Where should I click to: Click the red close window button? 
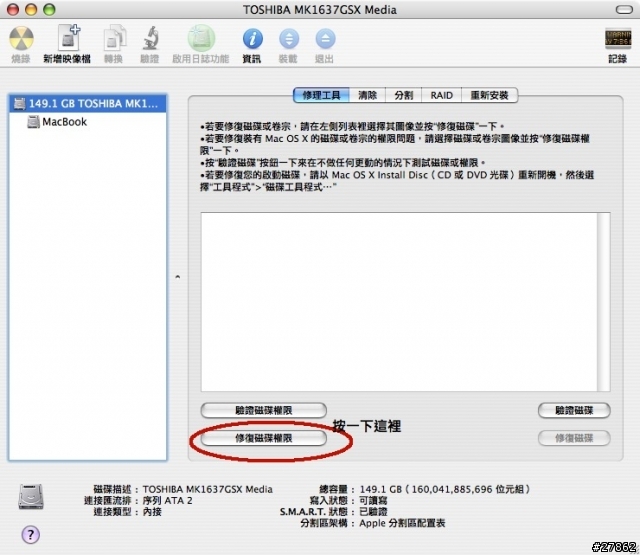click(13, 9)
